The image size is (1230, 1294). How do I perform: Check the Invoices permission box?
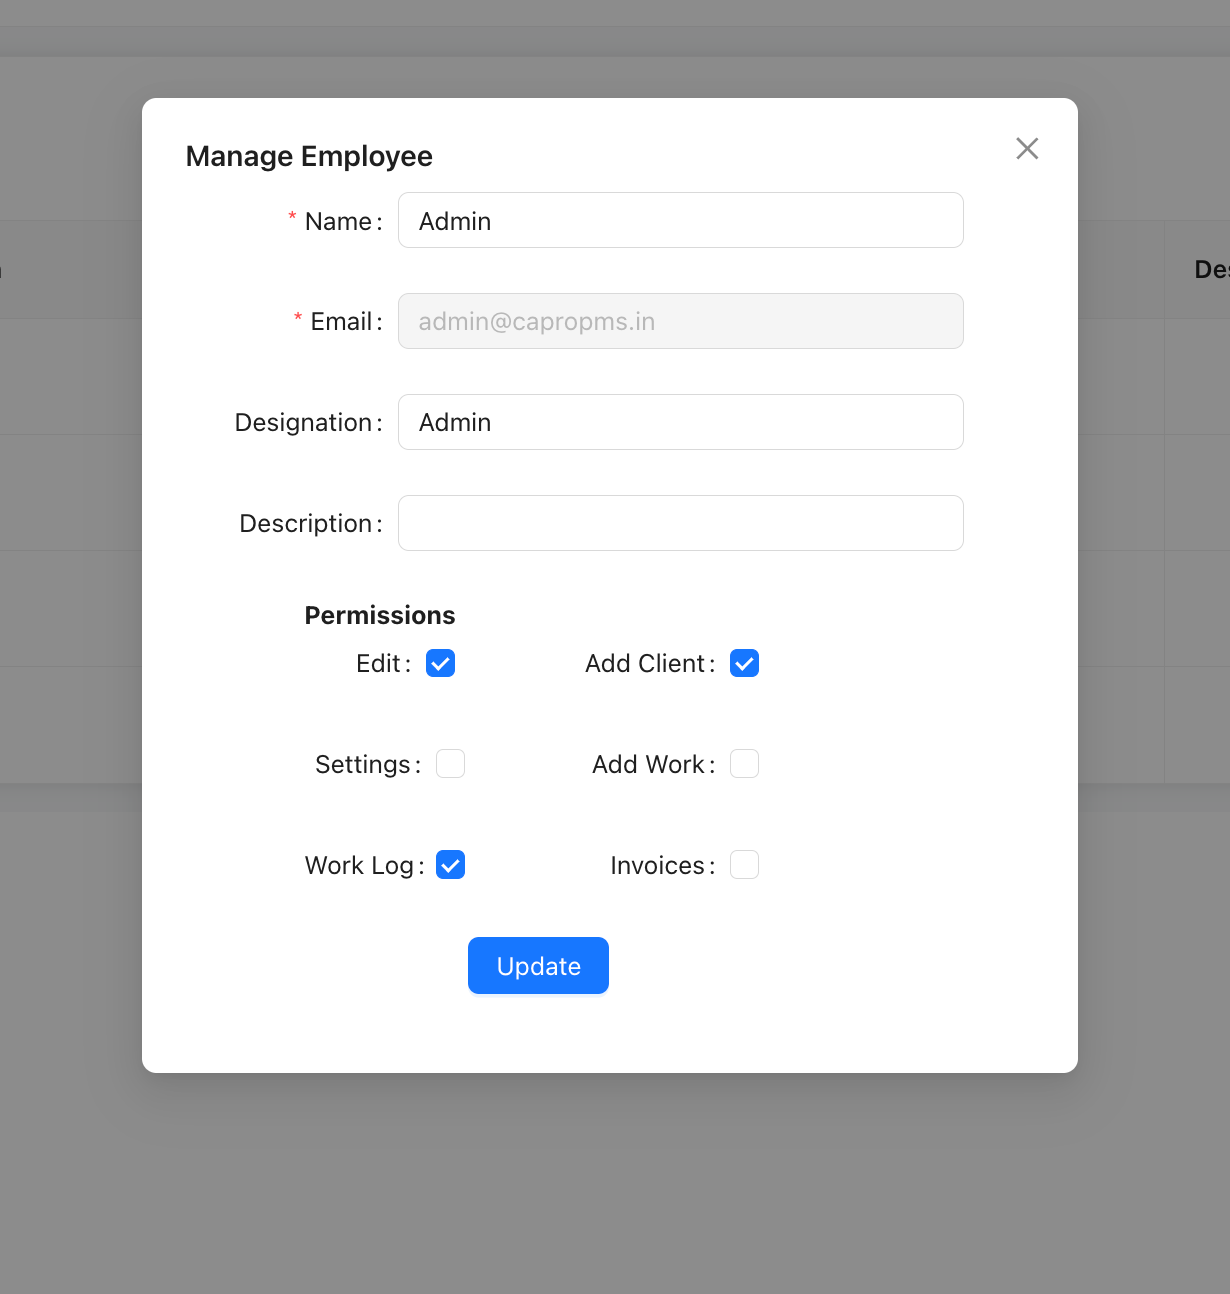(744, 865)
